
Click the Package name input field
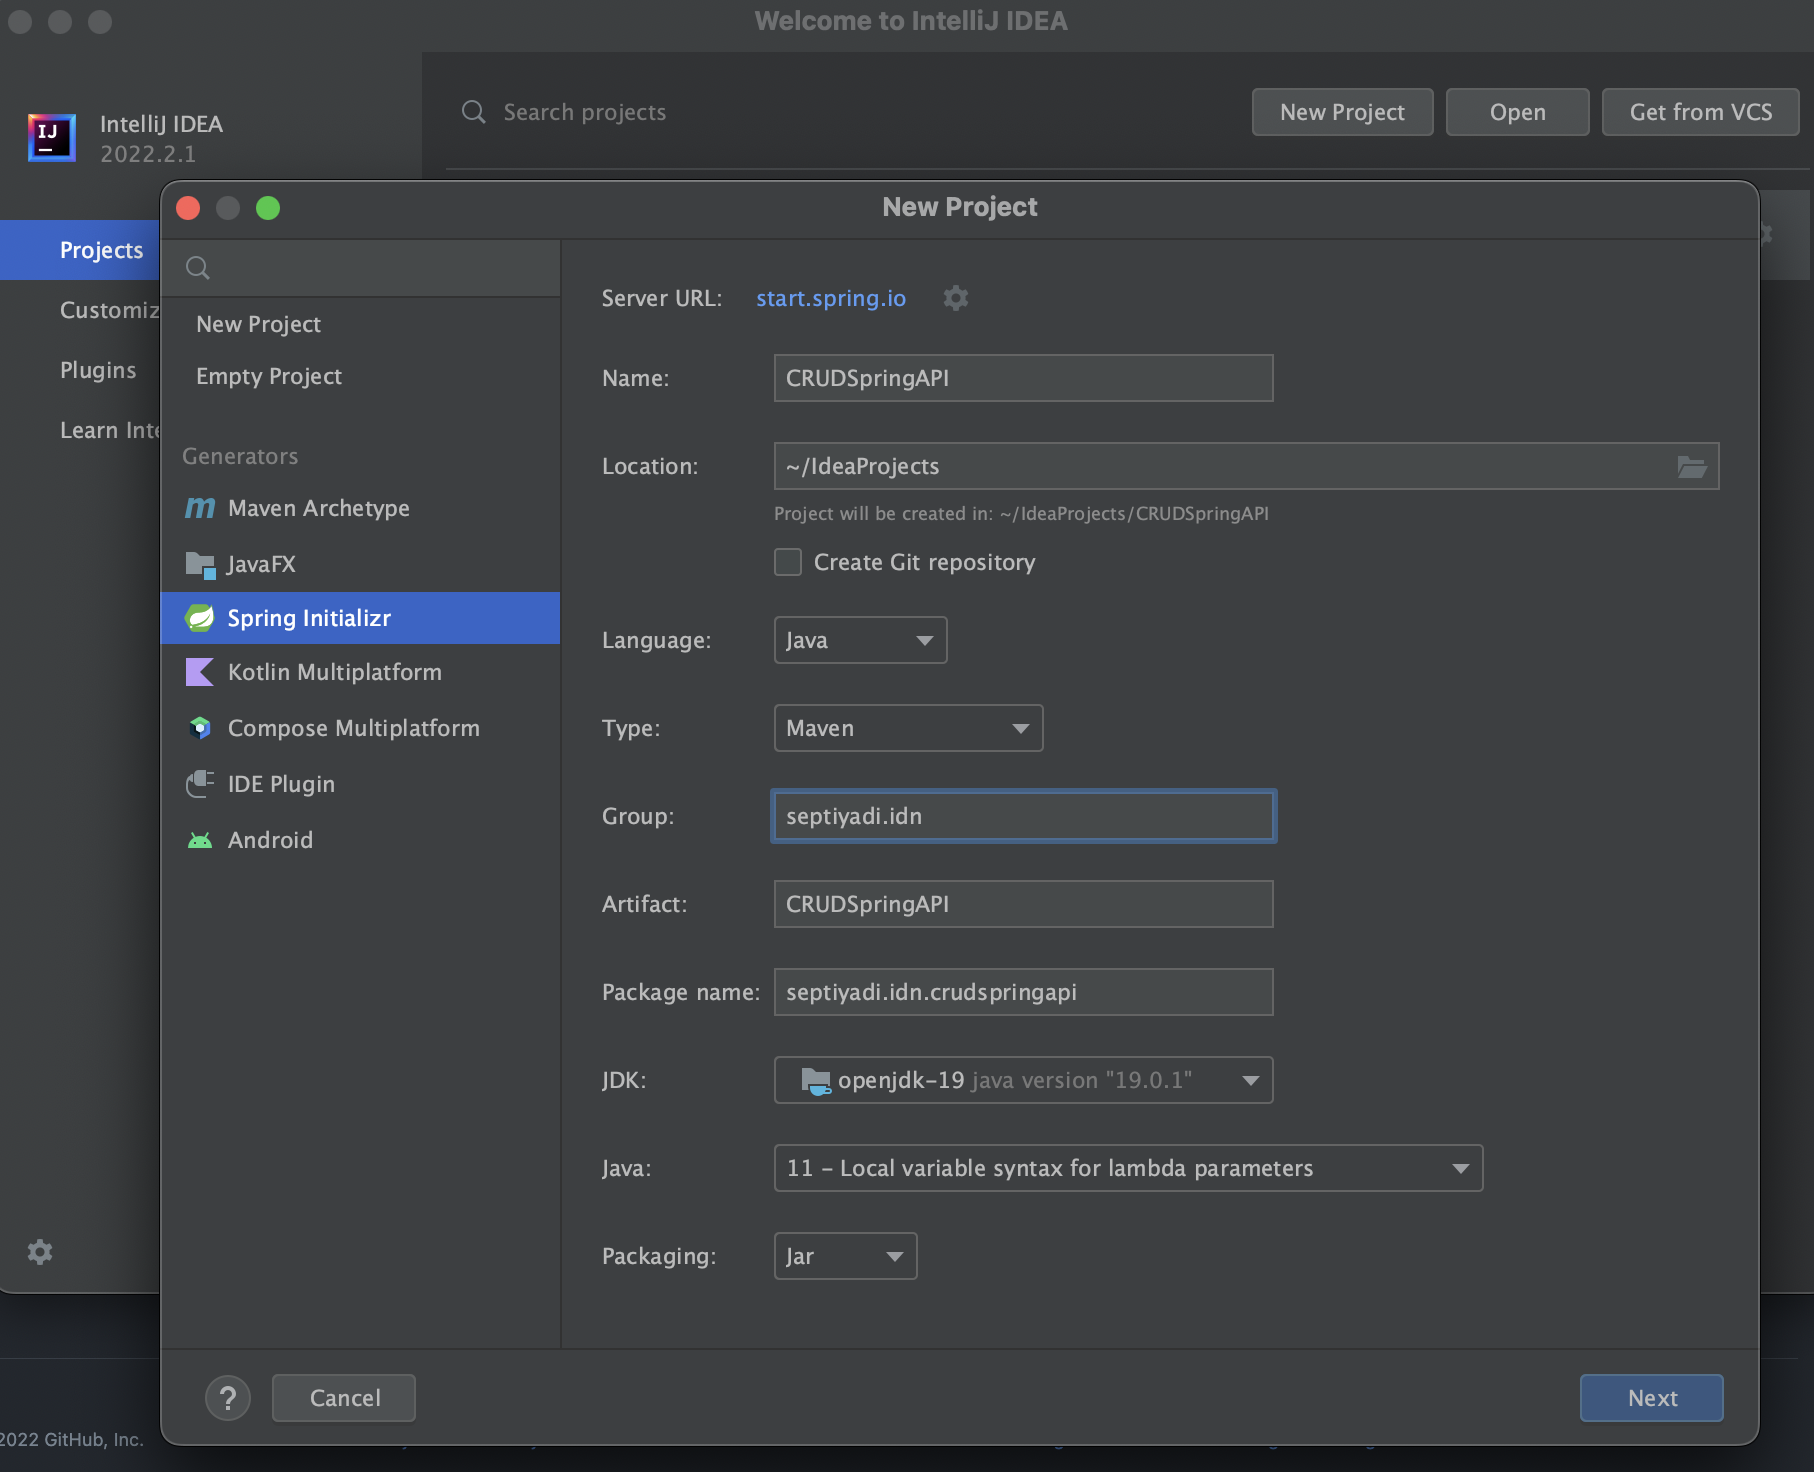tap(1023, 992)
